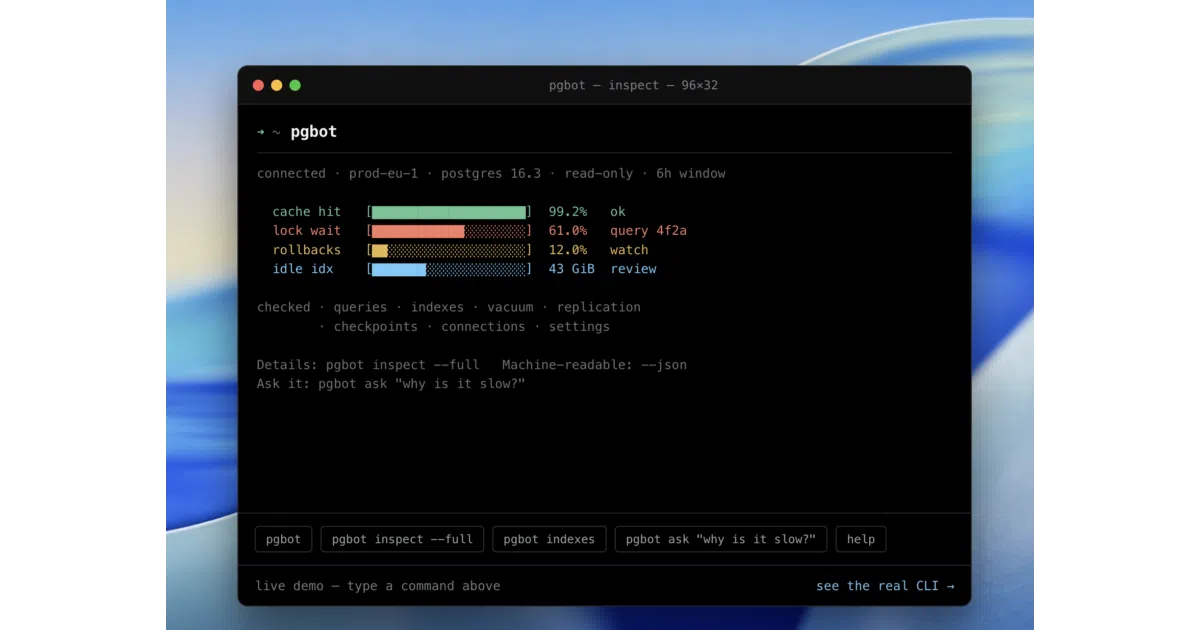Click the green cache hit progress bar
Image resolution: width=1200 pixels, height=630 pixels.
point(449,212)
